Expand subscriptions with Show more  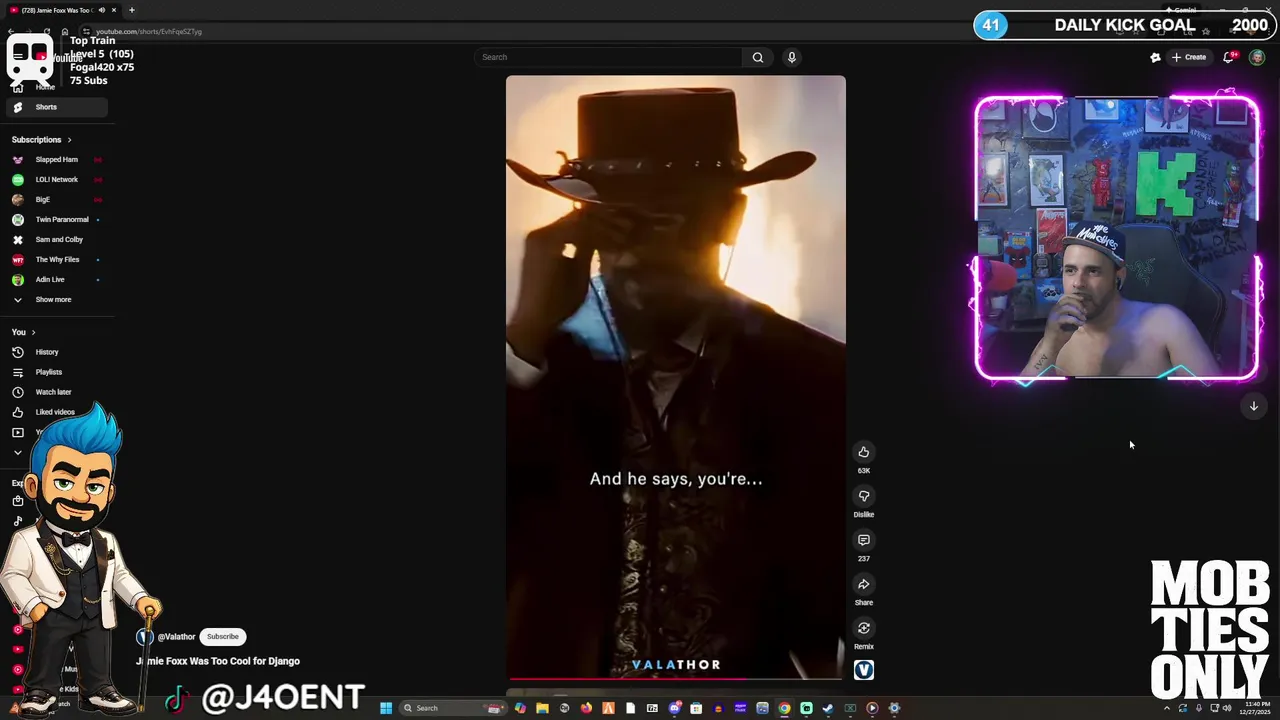tap(56, 300)
